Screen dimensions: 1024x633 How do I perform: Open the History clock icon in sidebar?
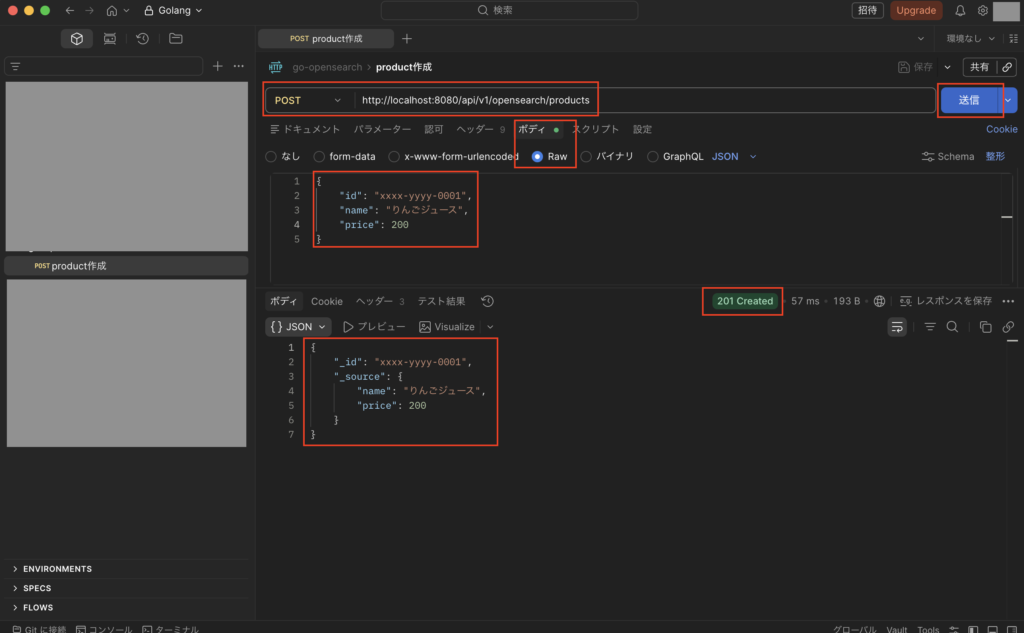coord(143,39)
